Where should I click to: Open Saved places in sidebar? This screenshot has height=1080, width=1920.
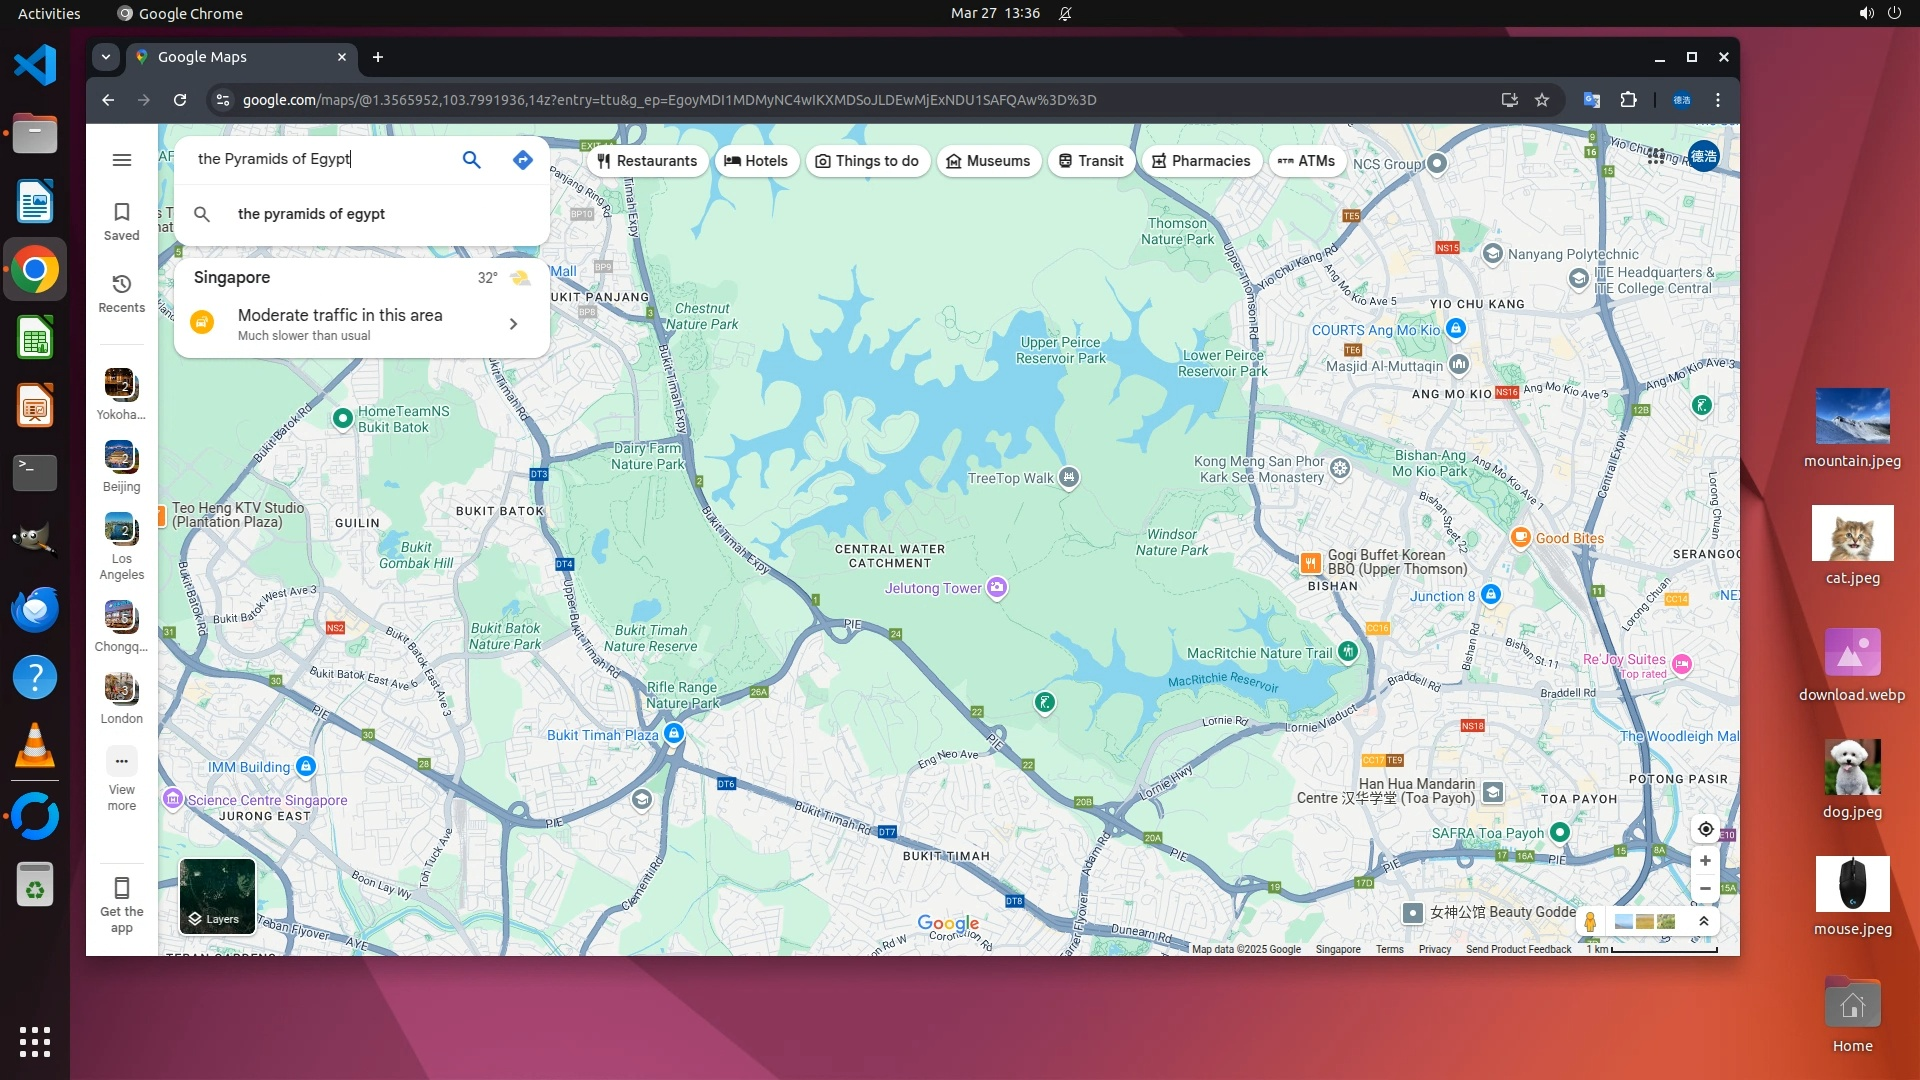[x=122, y=221]
